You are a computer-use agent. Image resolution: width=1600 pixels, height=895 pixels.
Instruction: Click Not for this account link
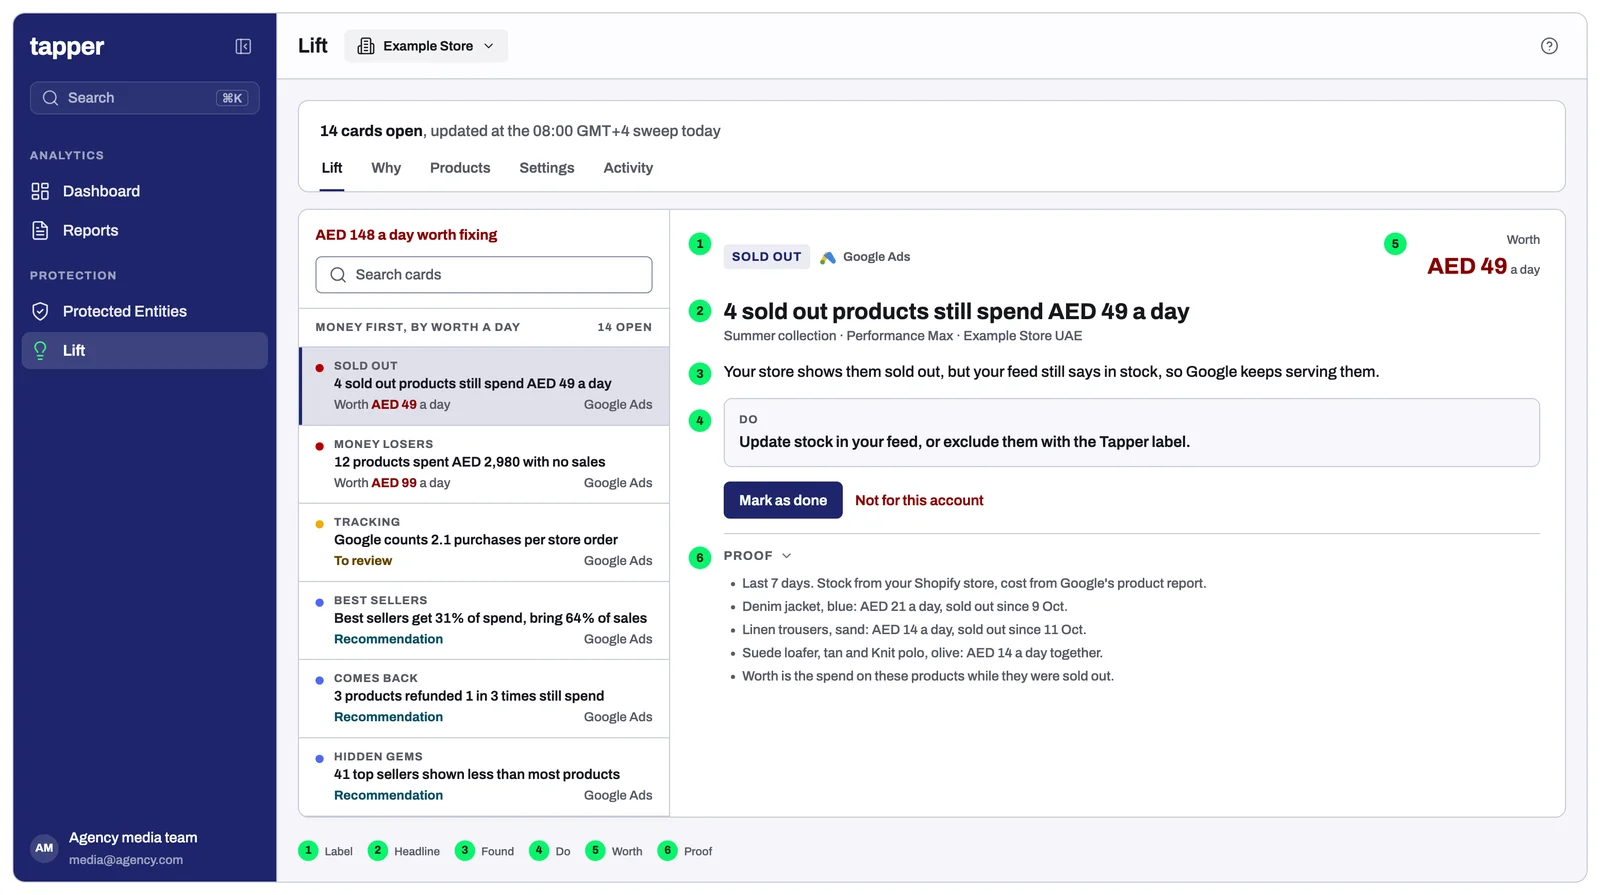pyautogui.click(x=919, y=500)
